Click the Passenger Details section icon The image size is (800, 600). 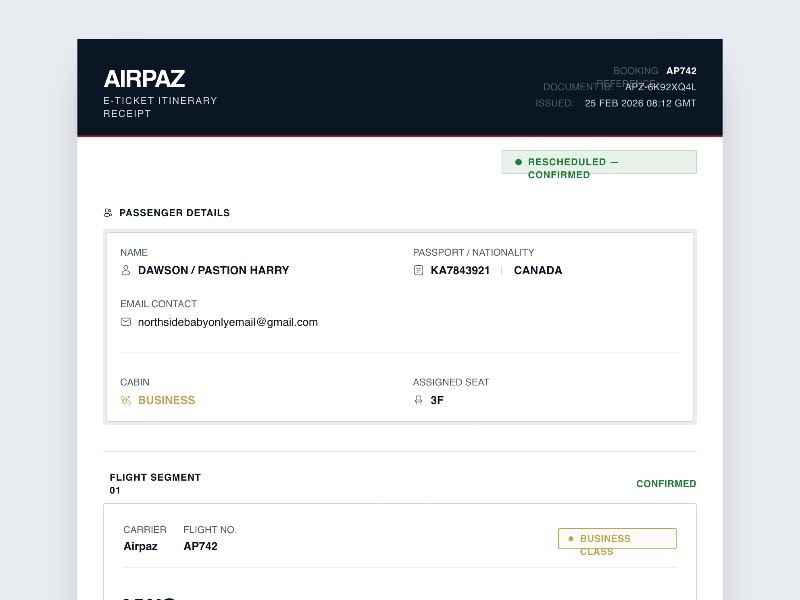point(108,213)
